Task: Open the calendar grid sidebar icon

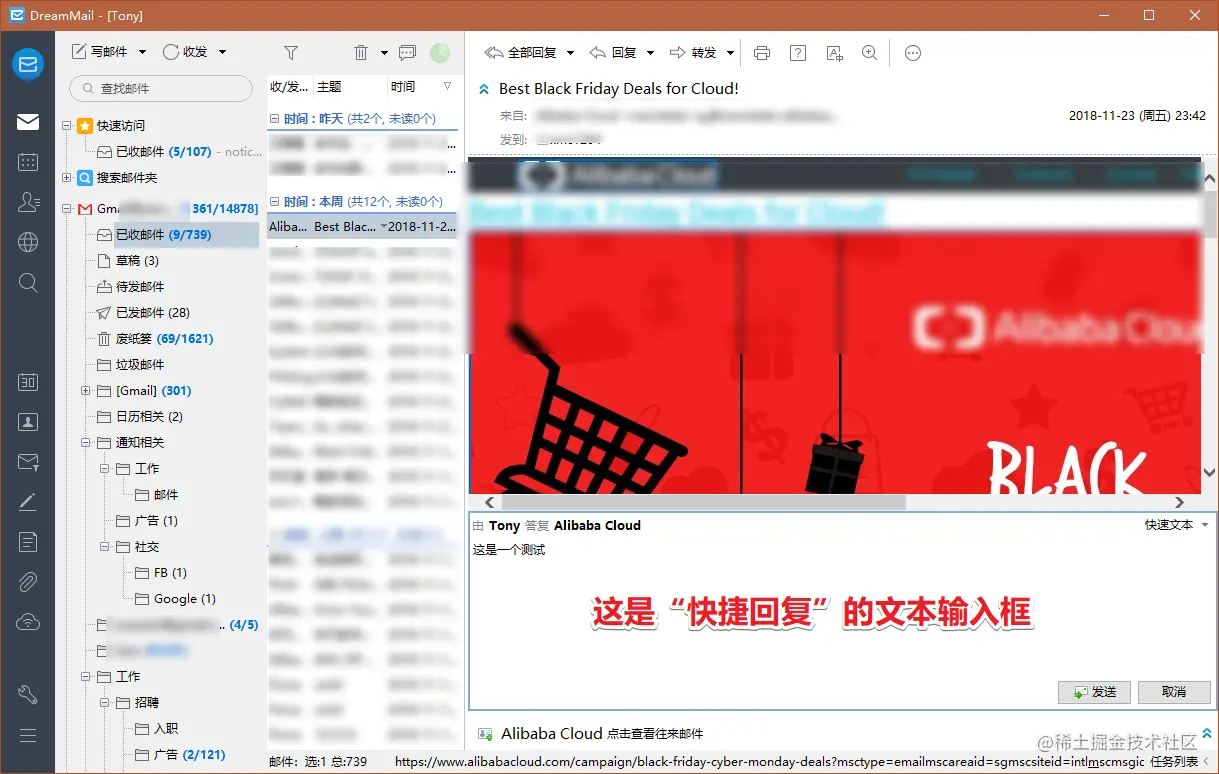Action: (28, 162)
